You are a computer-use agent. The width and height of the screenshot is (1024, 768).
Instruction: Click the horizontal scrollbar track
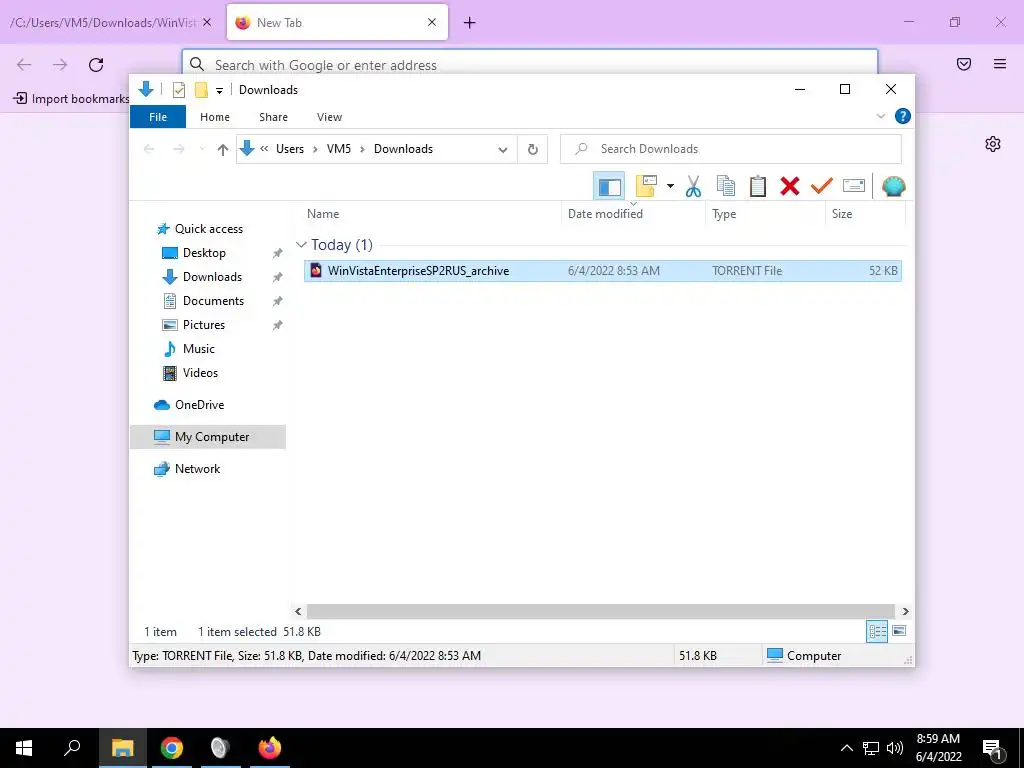point(600,611)
